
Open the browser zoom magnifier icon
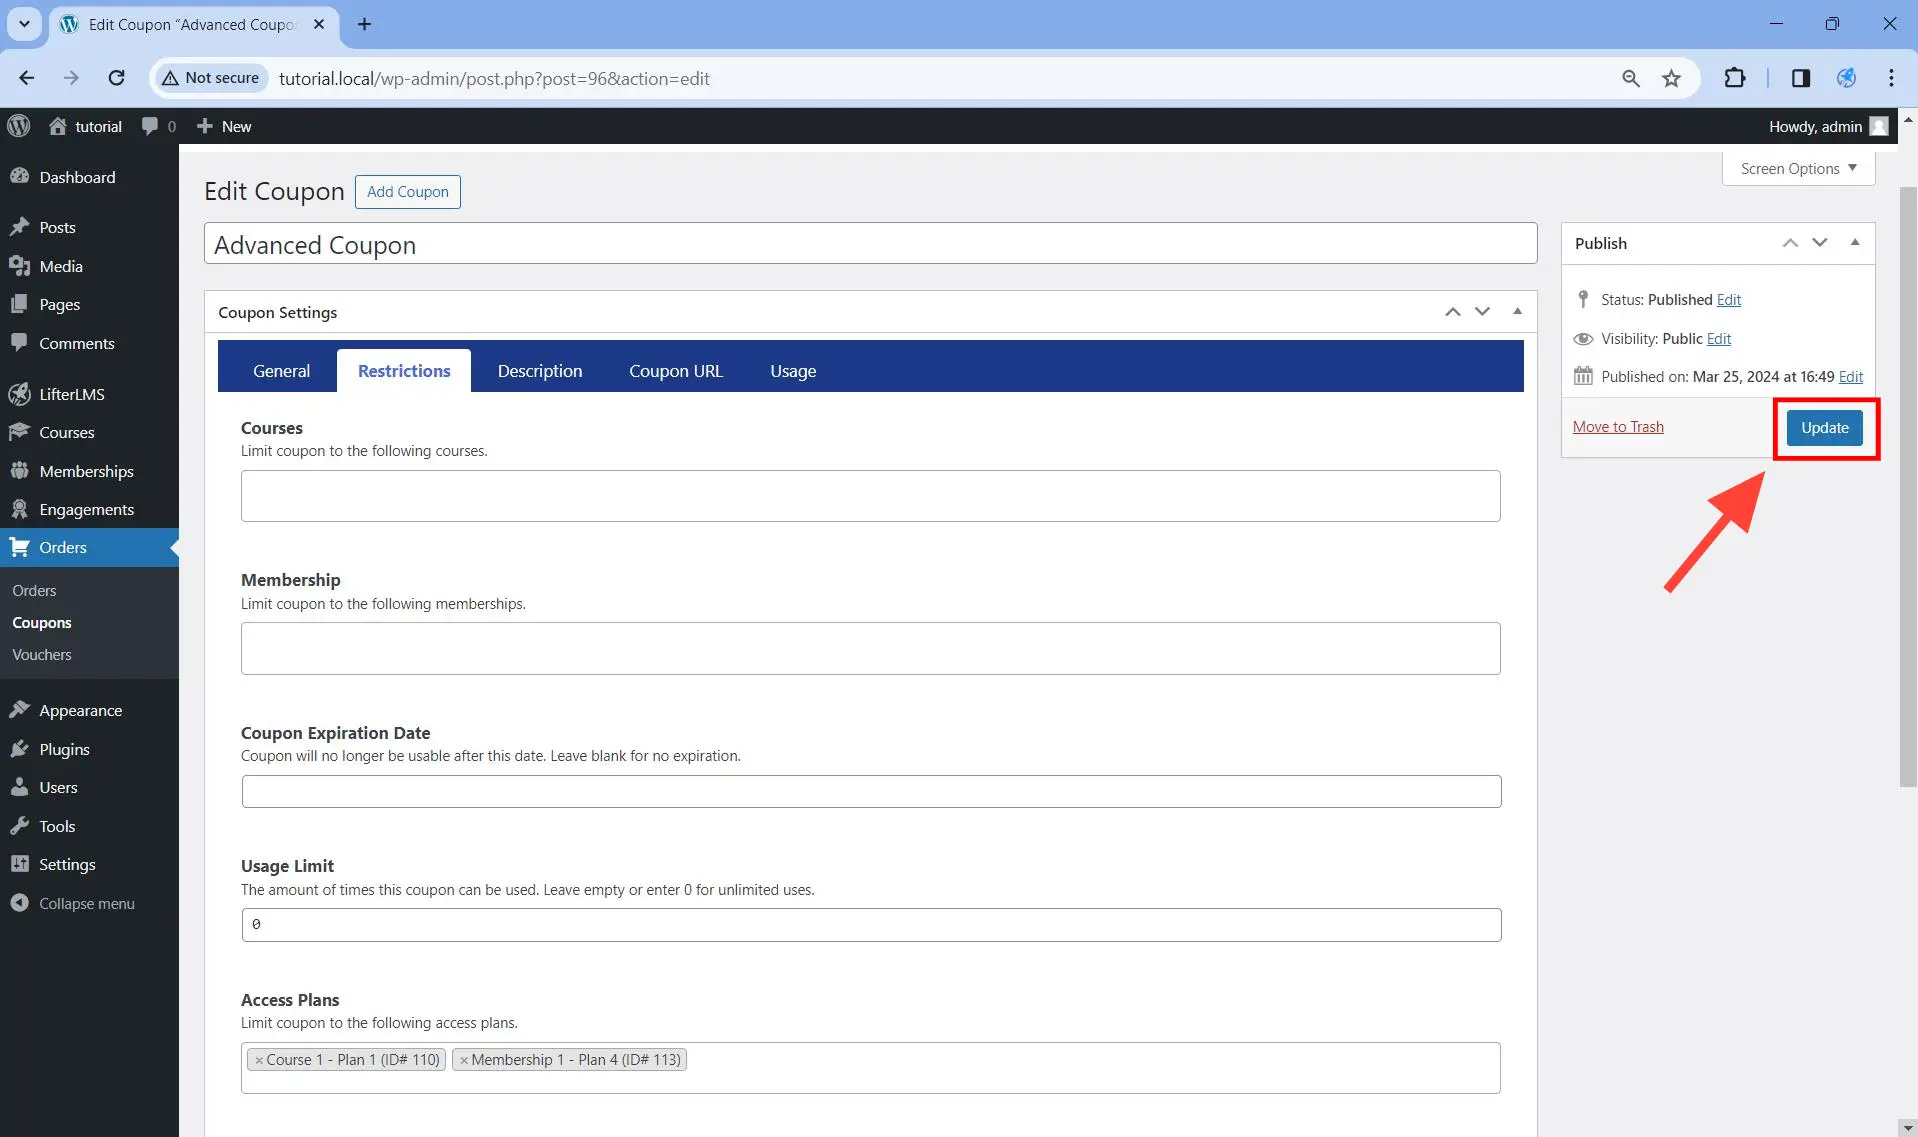(1631, 78)
